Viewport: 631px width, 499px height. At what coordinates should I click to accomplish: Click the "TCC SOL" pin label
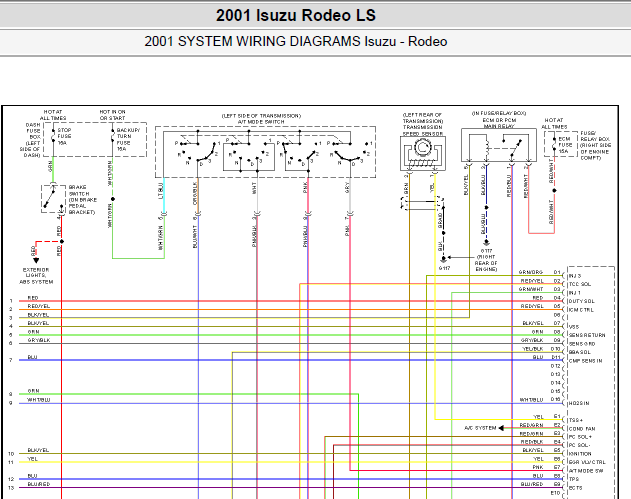click(x=579, y=284)
